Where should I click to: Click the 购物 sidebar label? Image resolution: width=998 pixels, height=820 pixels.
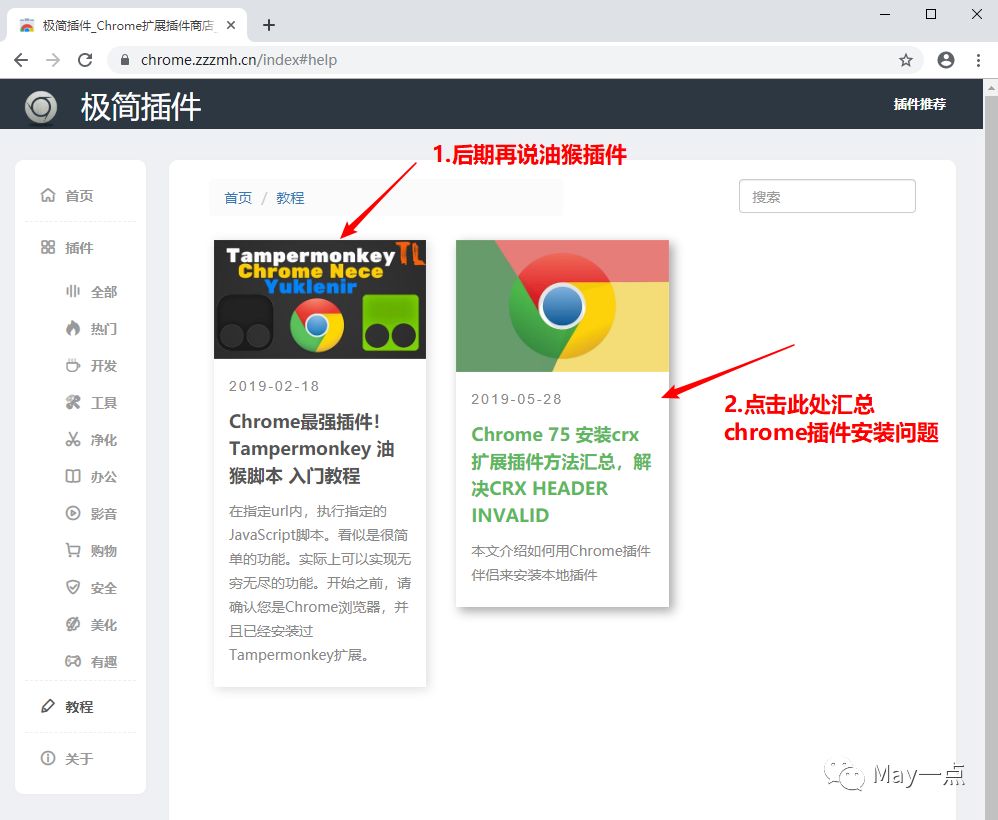[x=104, y=551]
